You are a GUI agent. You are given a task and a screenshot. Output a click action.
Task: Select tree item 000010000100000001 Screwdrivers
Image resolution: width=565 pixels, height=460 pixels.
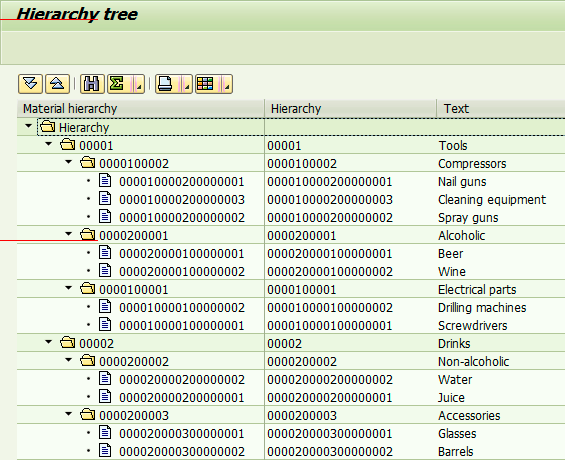pos(182,326)
